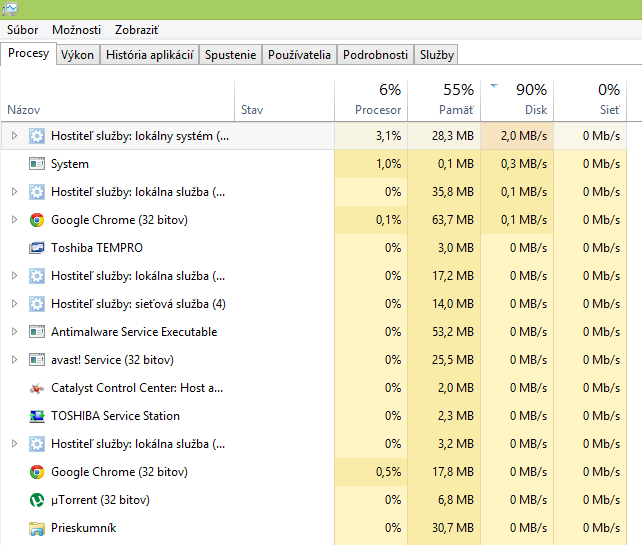Open the História aplikácií tab
Viewport: 642px width, 545px height.
click(149, 55)
